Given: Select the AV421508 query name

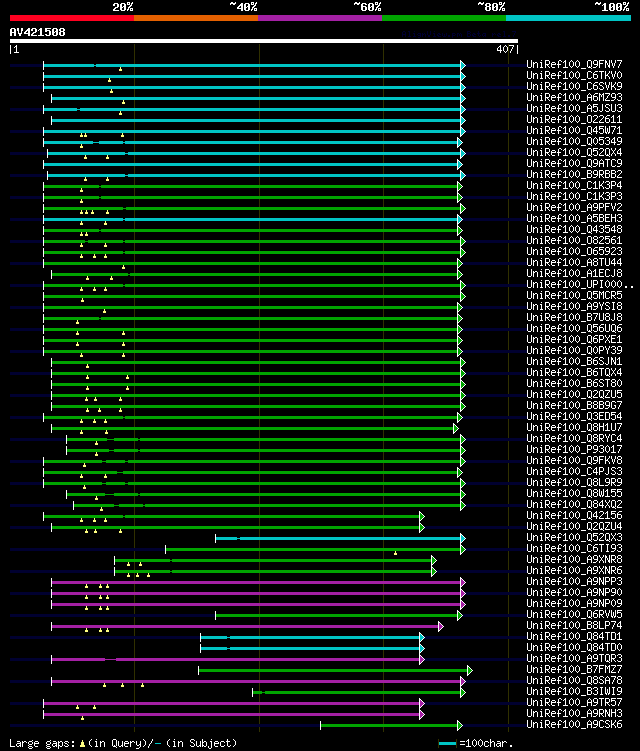Looking at the screenshot, I should pos(37,32).
